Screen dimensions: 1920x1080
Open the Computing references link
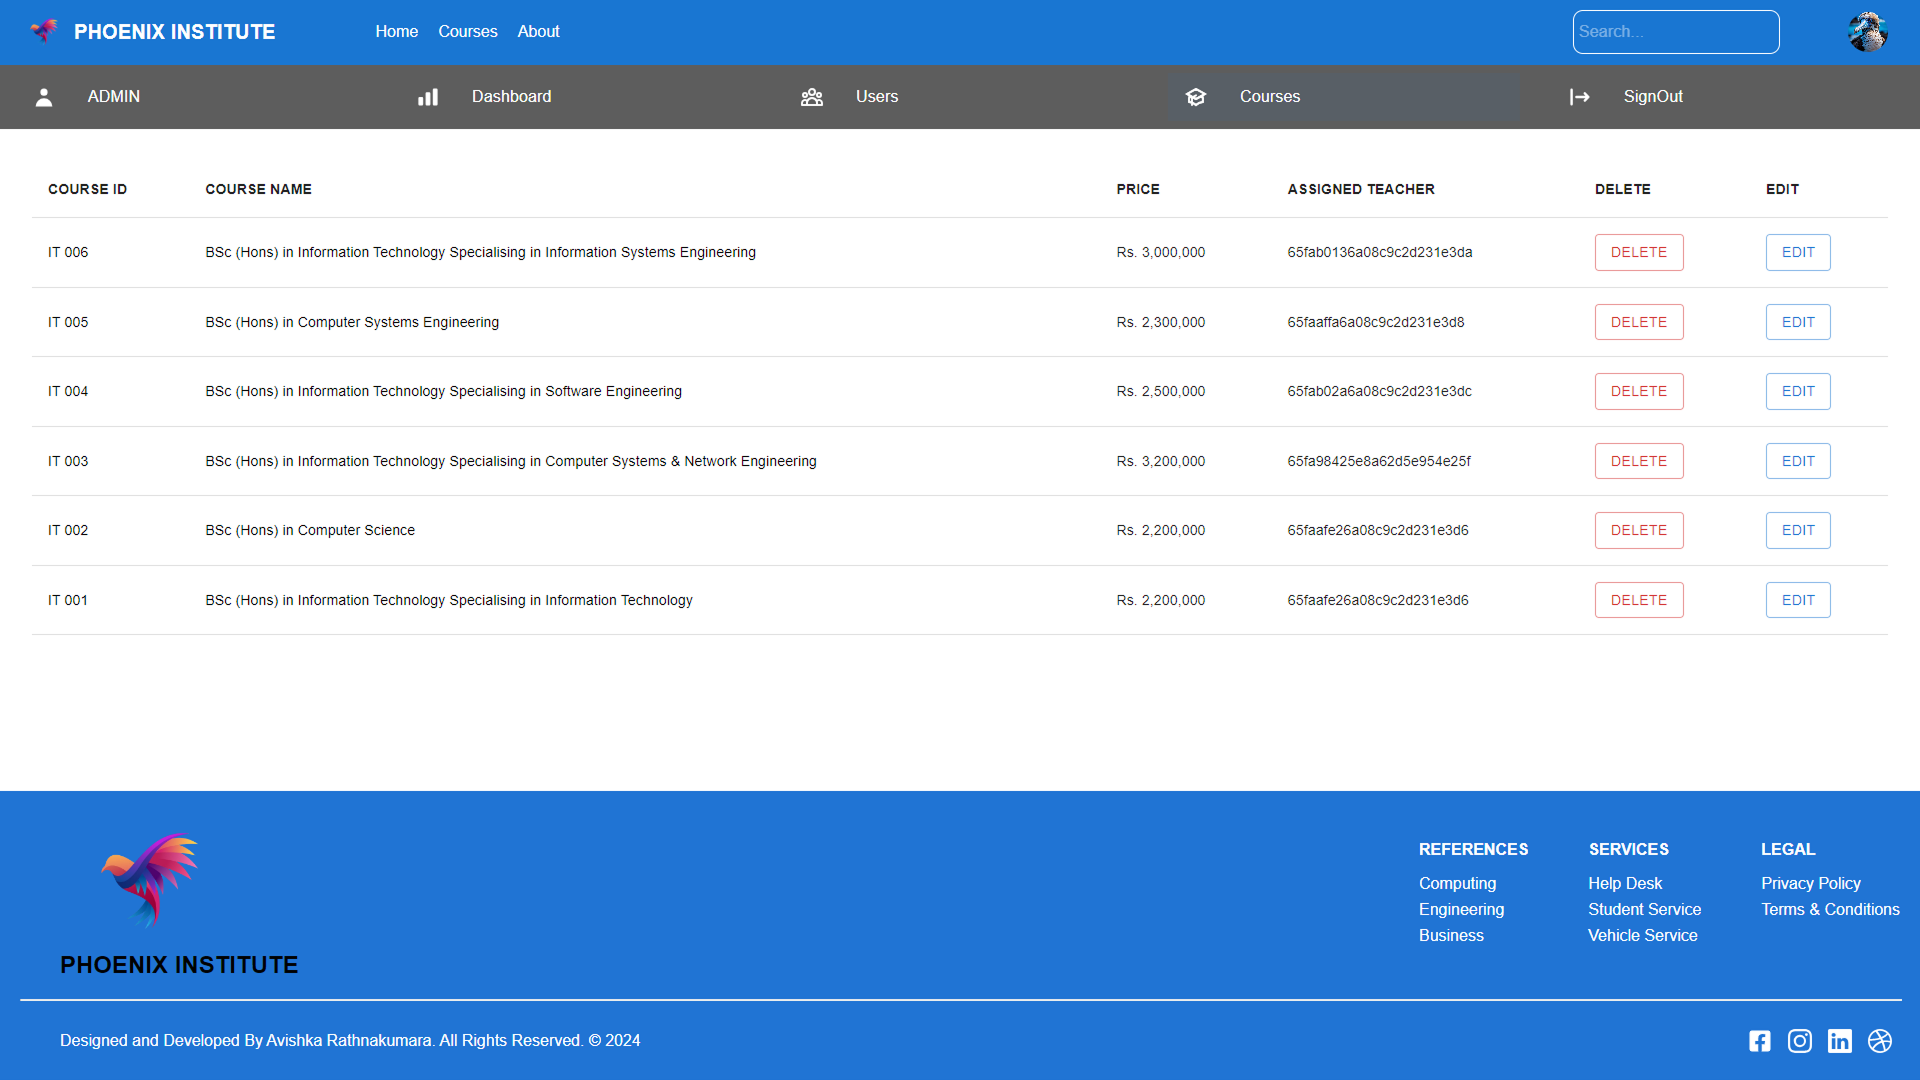point(1456,883)
